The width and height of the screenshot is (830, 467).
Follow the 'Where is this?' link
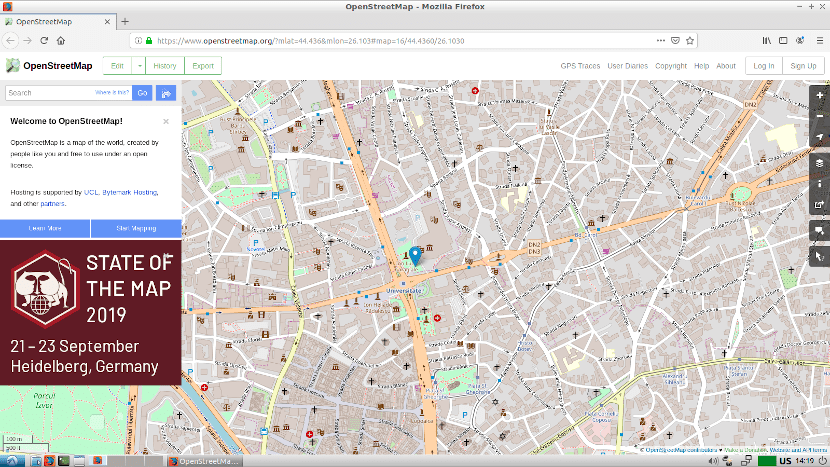tap(112, 93)
